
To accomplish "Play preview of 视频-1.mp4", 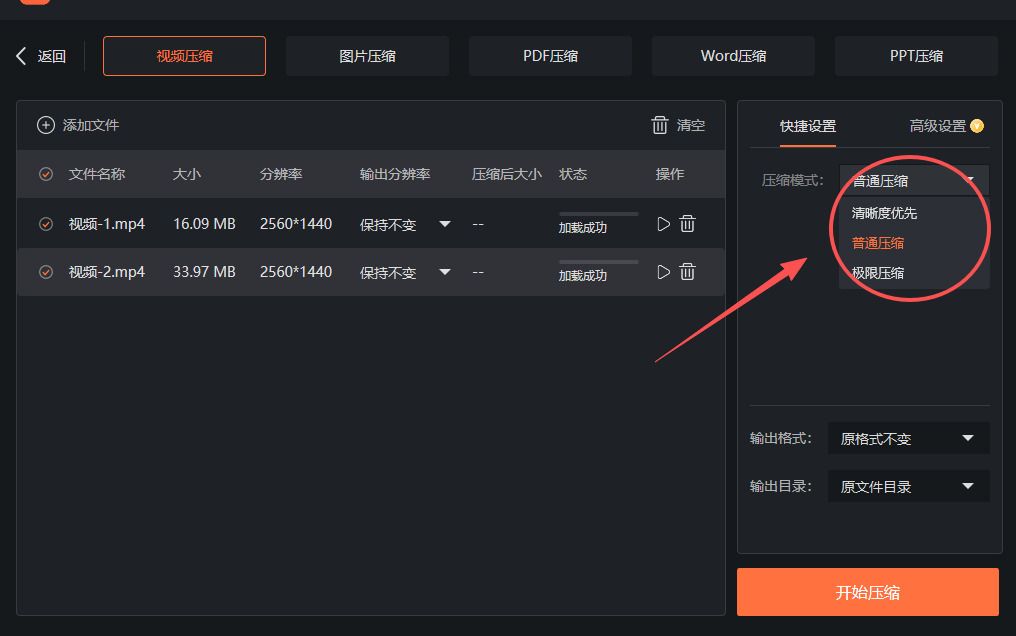I will coord(664,224).
